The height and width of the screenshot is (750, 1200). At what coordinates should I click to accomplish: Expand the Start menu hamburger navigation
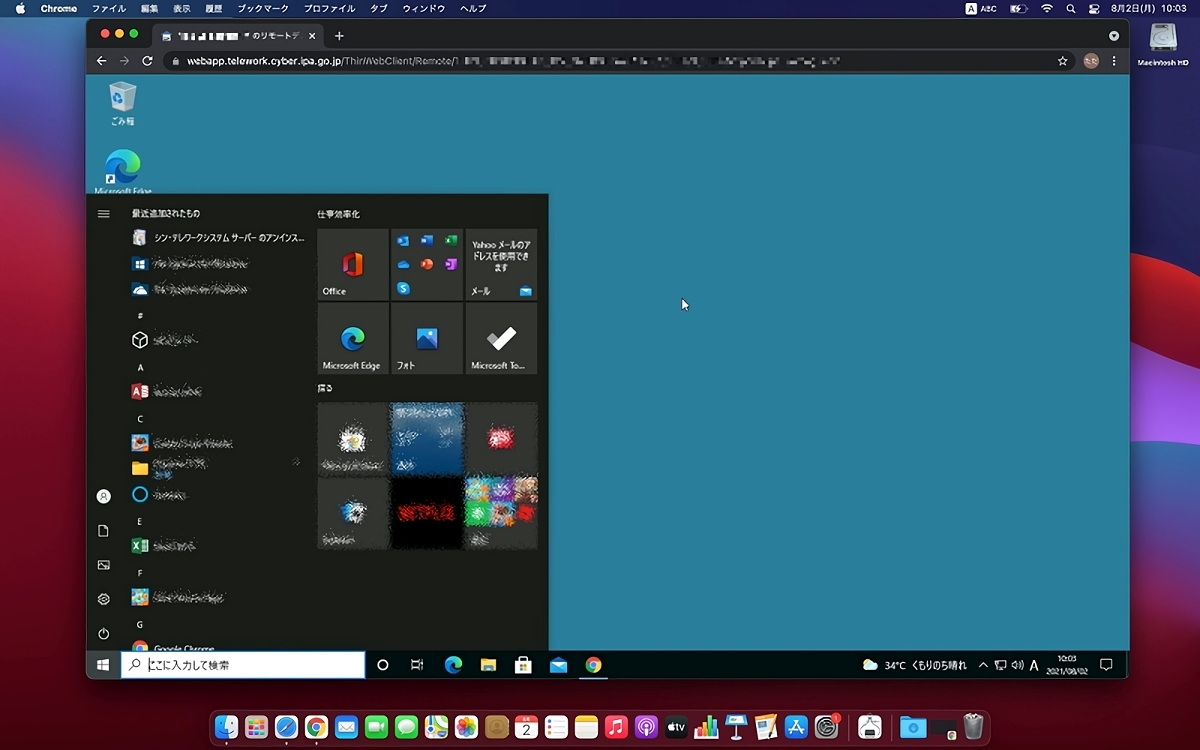(103, 213)
